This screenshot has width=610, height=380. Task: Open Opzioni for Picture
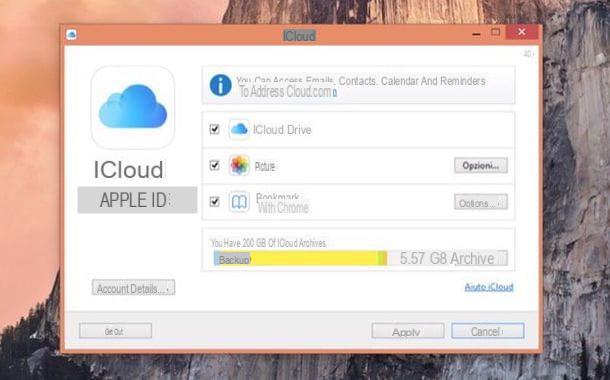click(481, 165)
